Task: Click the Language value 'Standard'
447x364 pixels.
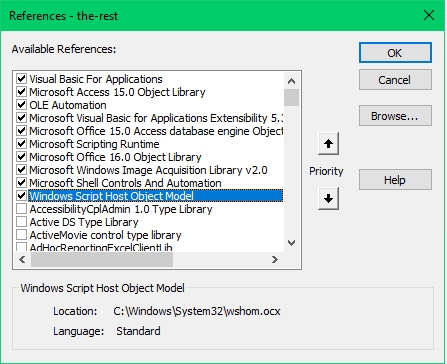Action: pyautogui.click(x=138, y=331)
